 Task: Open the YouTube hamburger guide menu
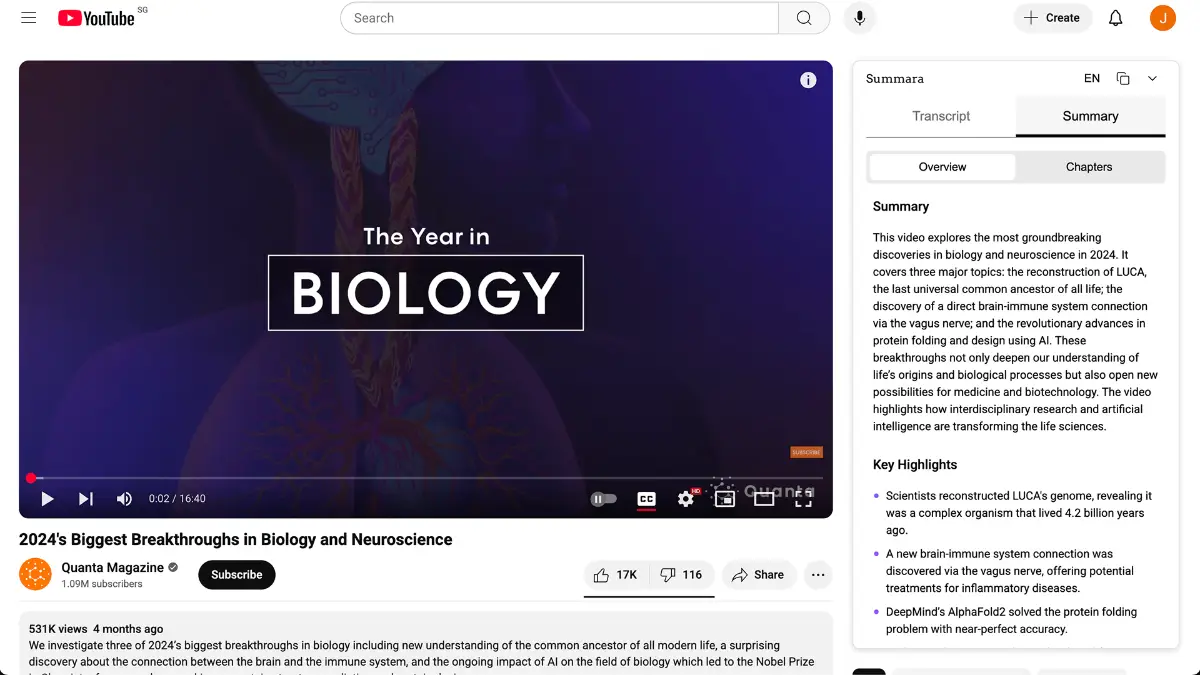pyautogui.click(x=28, y=18)
